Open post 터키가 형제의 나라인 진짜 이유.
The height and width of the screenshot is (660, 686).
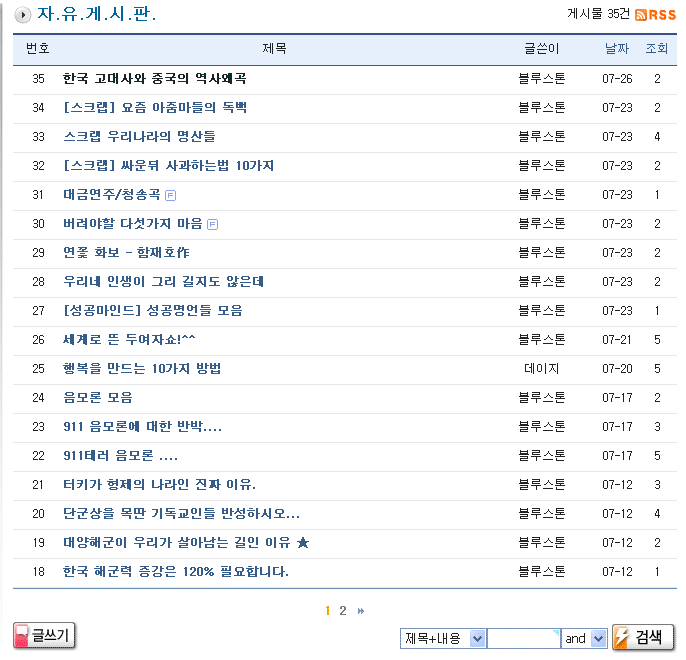pyautogui.click(x=159, y=485)
